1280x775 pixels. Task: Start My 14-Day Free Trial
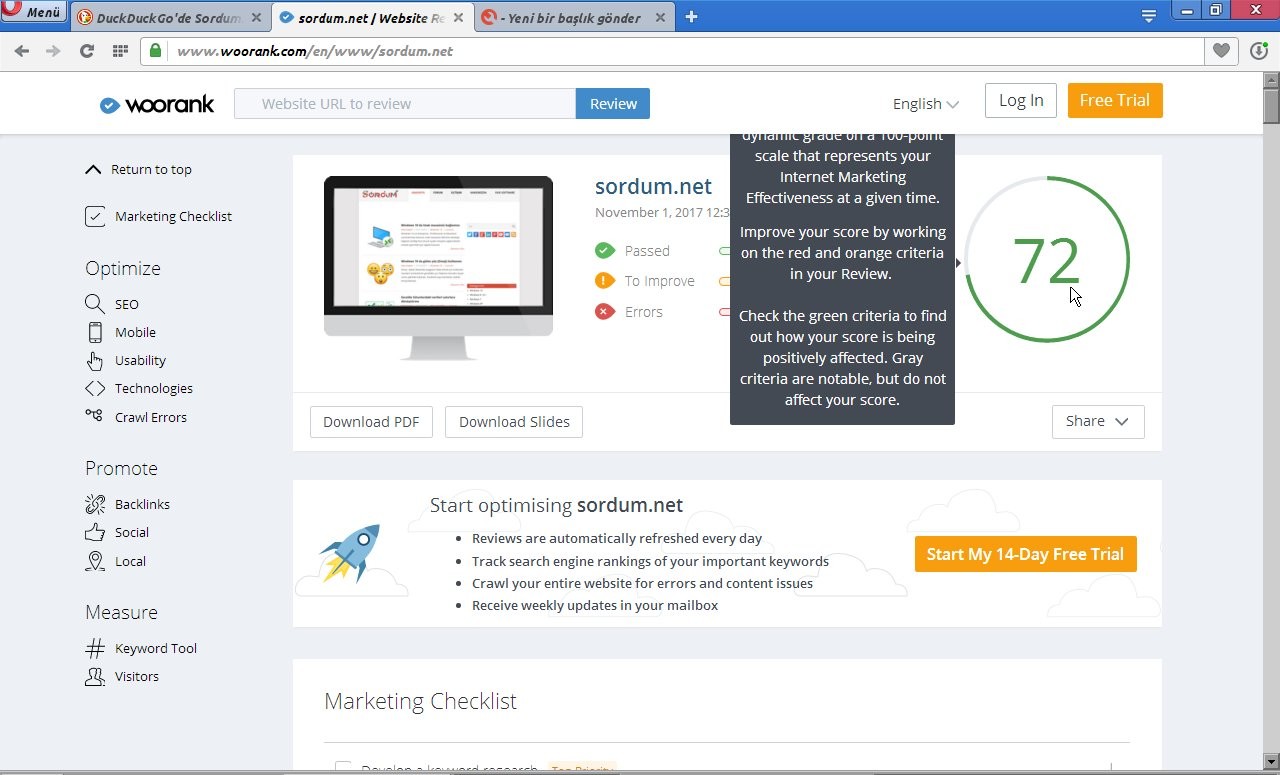1025,554
